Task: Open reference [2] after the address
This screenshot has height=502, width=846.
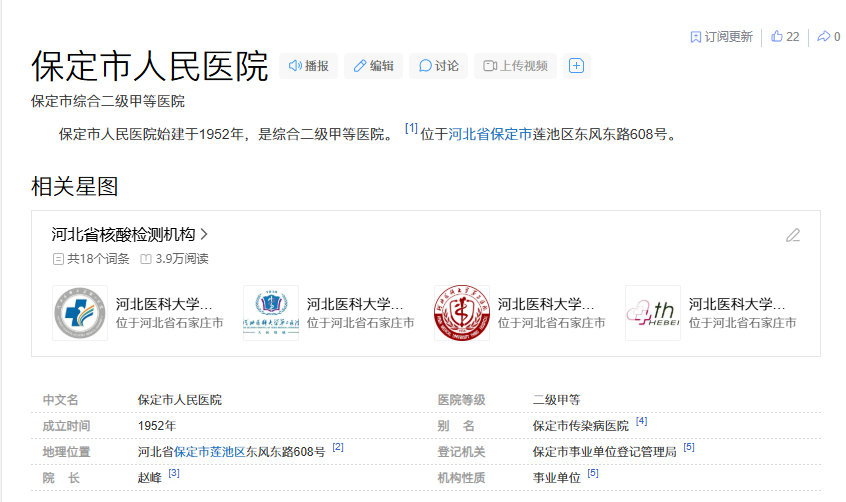Action: 338,447
